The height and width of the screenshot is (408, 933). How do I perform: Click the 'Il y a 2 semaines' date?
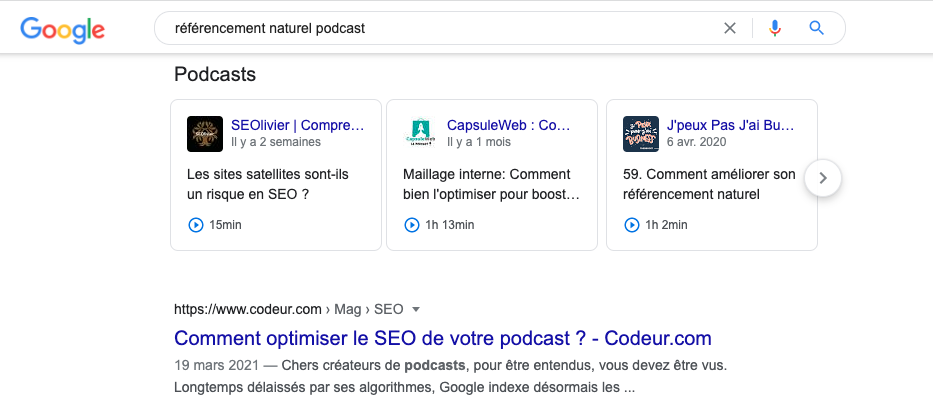(275, 142)
